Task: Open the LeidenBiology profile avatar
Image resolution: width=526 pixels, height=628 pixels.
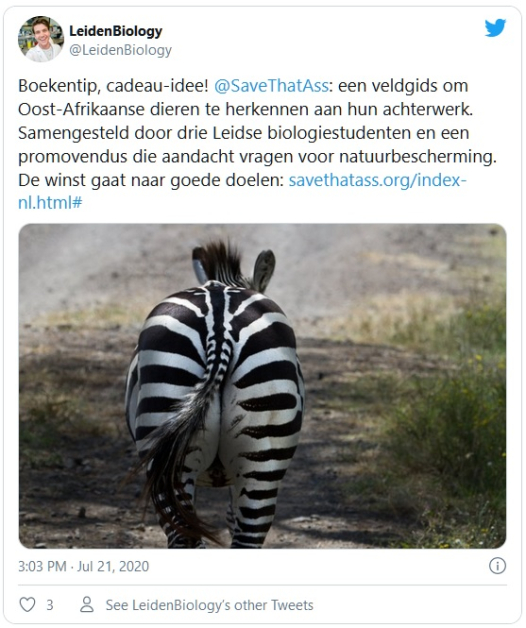Action: [41, 39]
